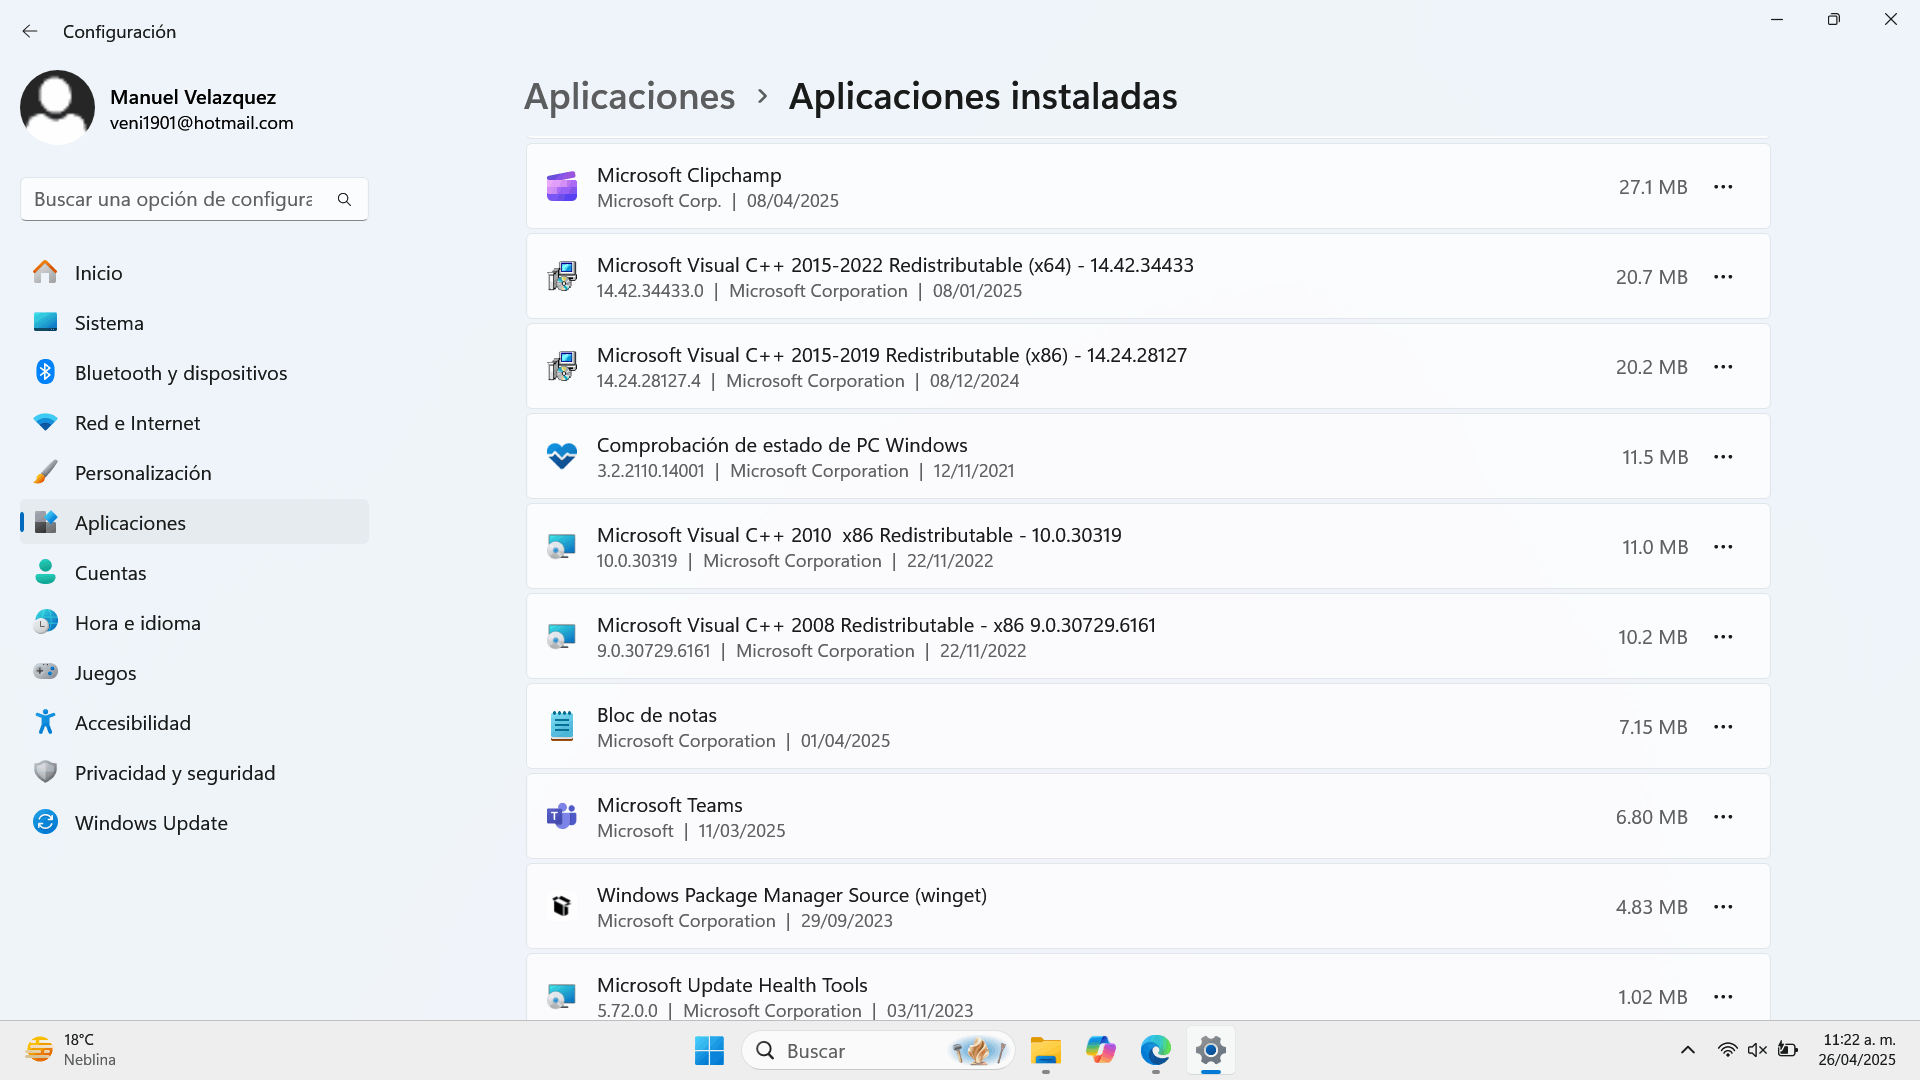This screenshot has width=1920, height=1080.
Task: Show hidden icons in system tray
Action: (1687, 1050)
